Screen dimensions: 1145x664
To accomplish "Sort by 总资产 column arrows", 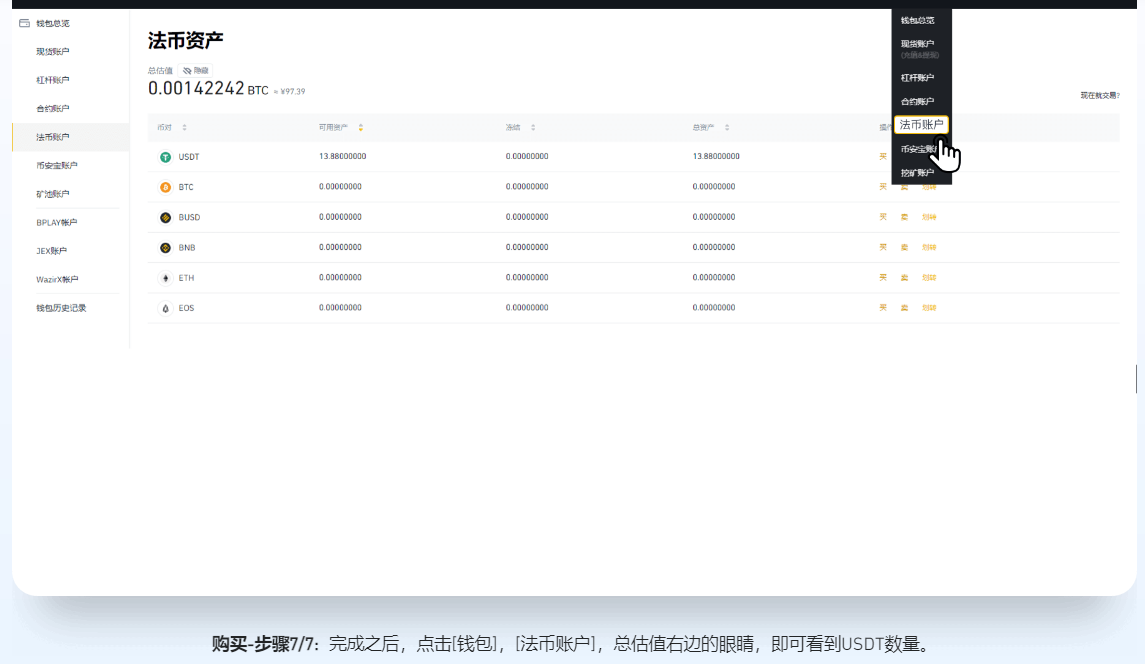I will [727, 127].
